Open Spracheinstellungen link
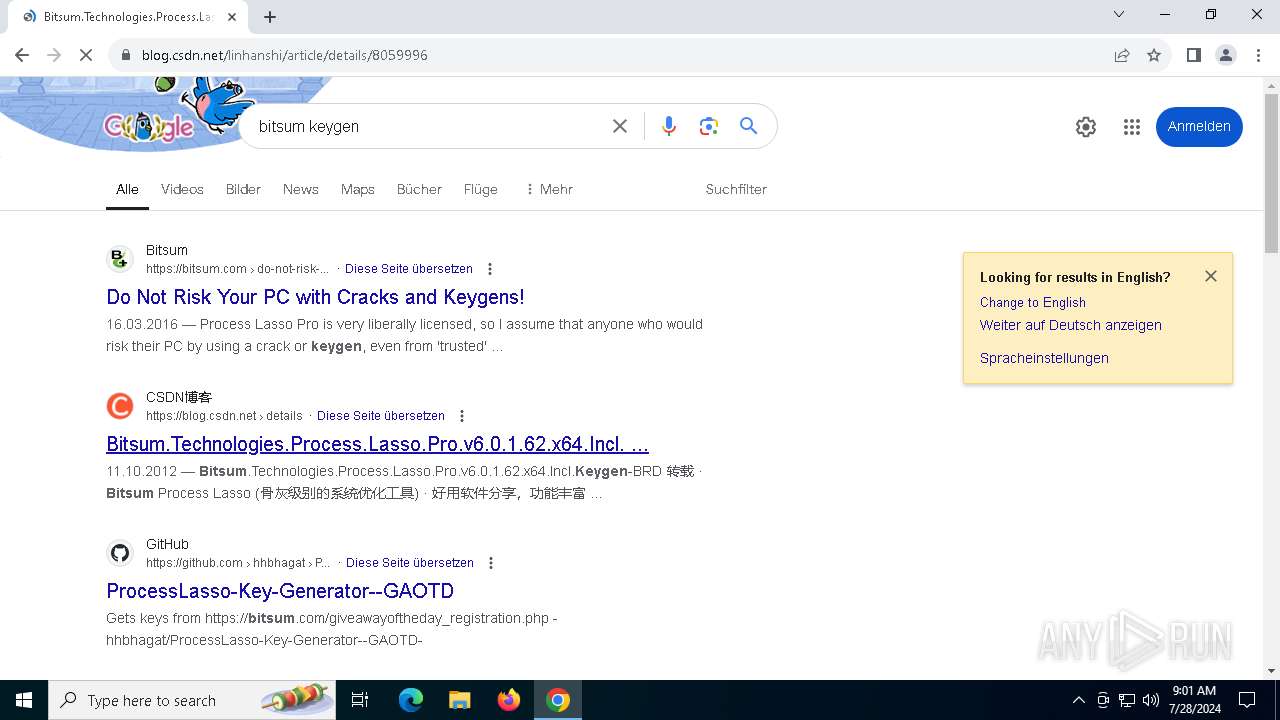The width and height of the screenshot is (1280, 720). 1044,358
